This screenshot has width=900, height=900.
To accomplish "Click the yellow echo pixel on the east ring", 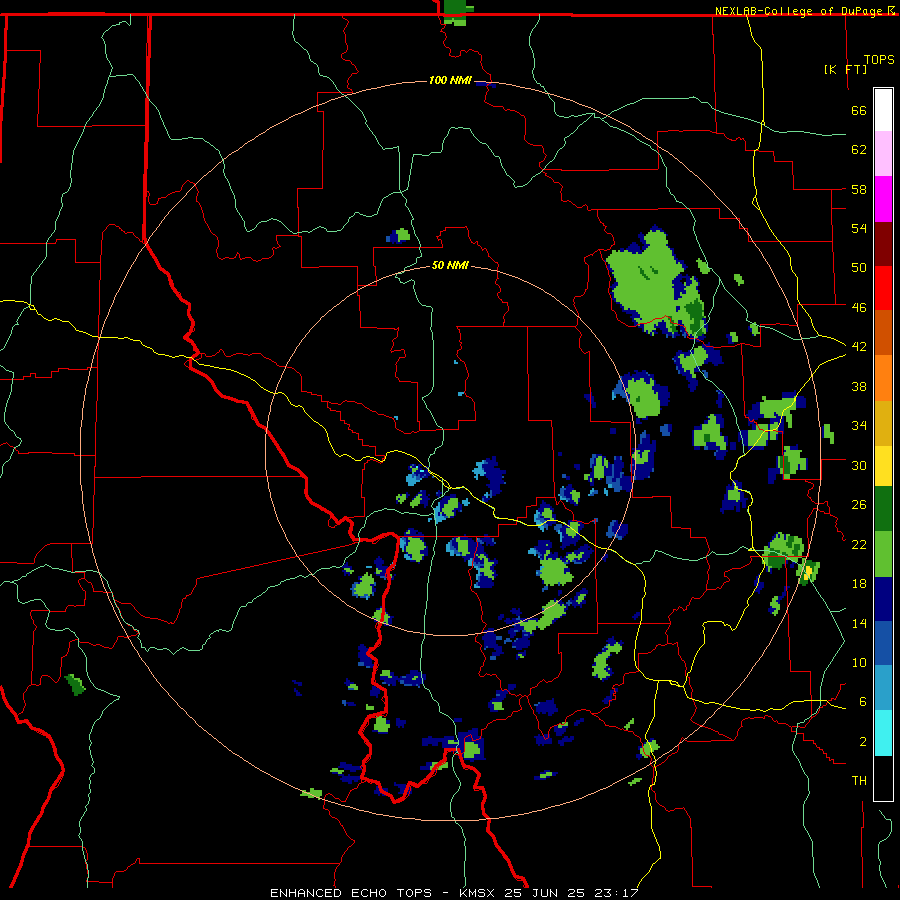I will click(809, 572).
